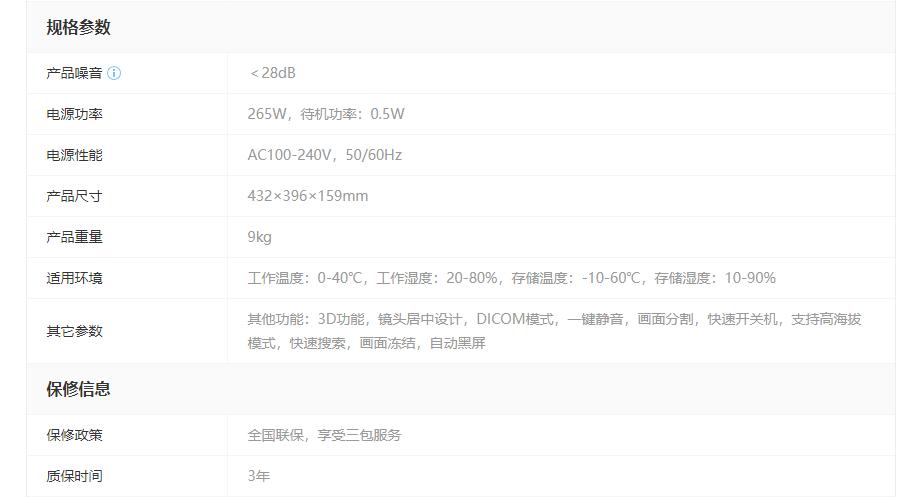This screenshot has height=497, width=923.
Task: Click the 适用环境 row label
Action: 74,278
